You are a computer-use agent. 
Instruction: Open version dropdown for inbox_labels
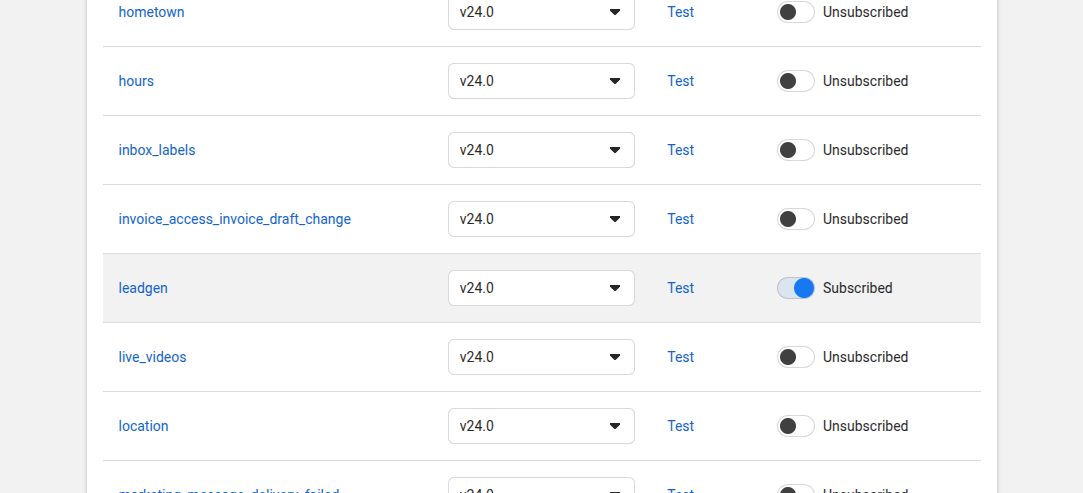pyautogui.click(x=541, y=150)
